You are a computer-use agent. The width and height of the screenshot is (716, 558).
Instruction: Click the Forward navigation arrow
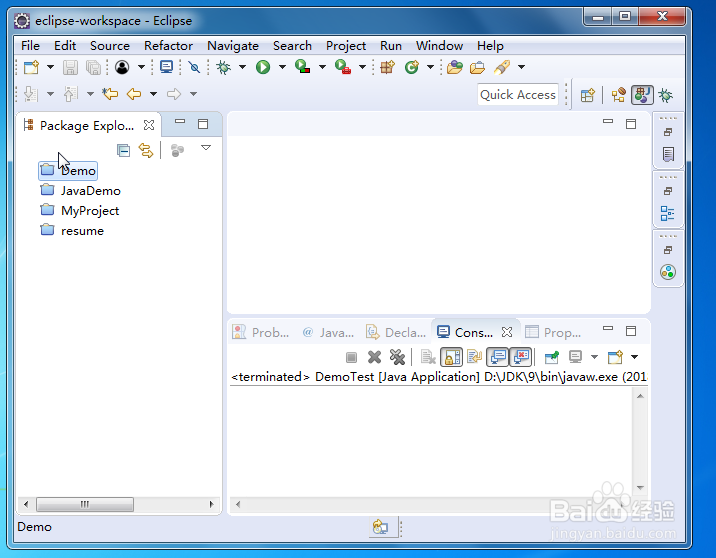tap(174, 94)
